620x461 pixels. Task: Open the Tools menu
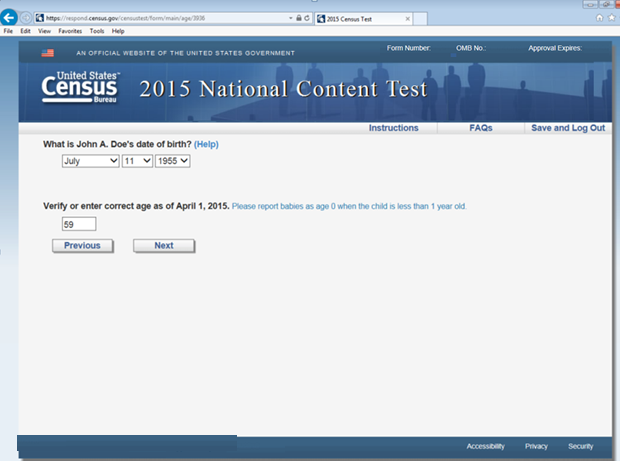point(97,31)
